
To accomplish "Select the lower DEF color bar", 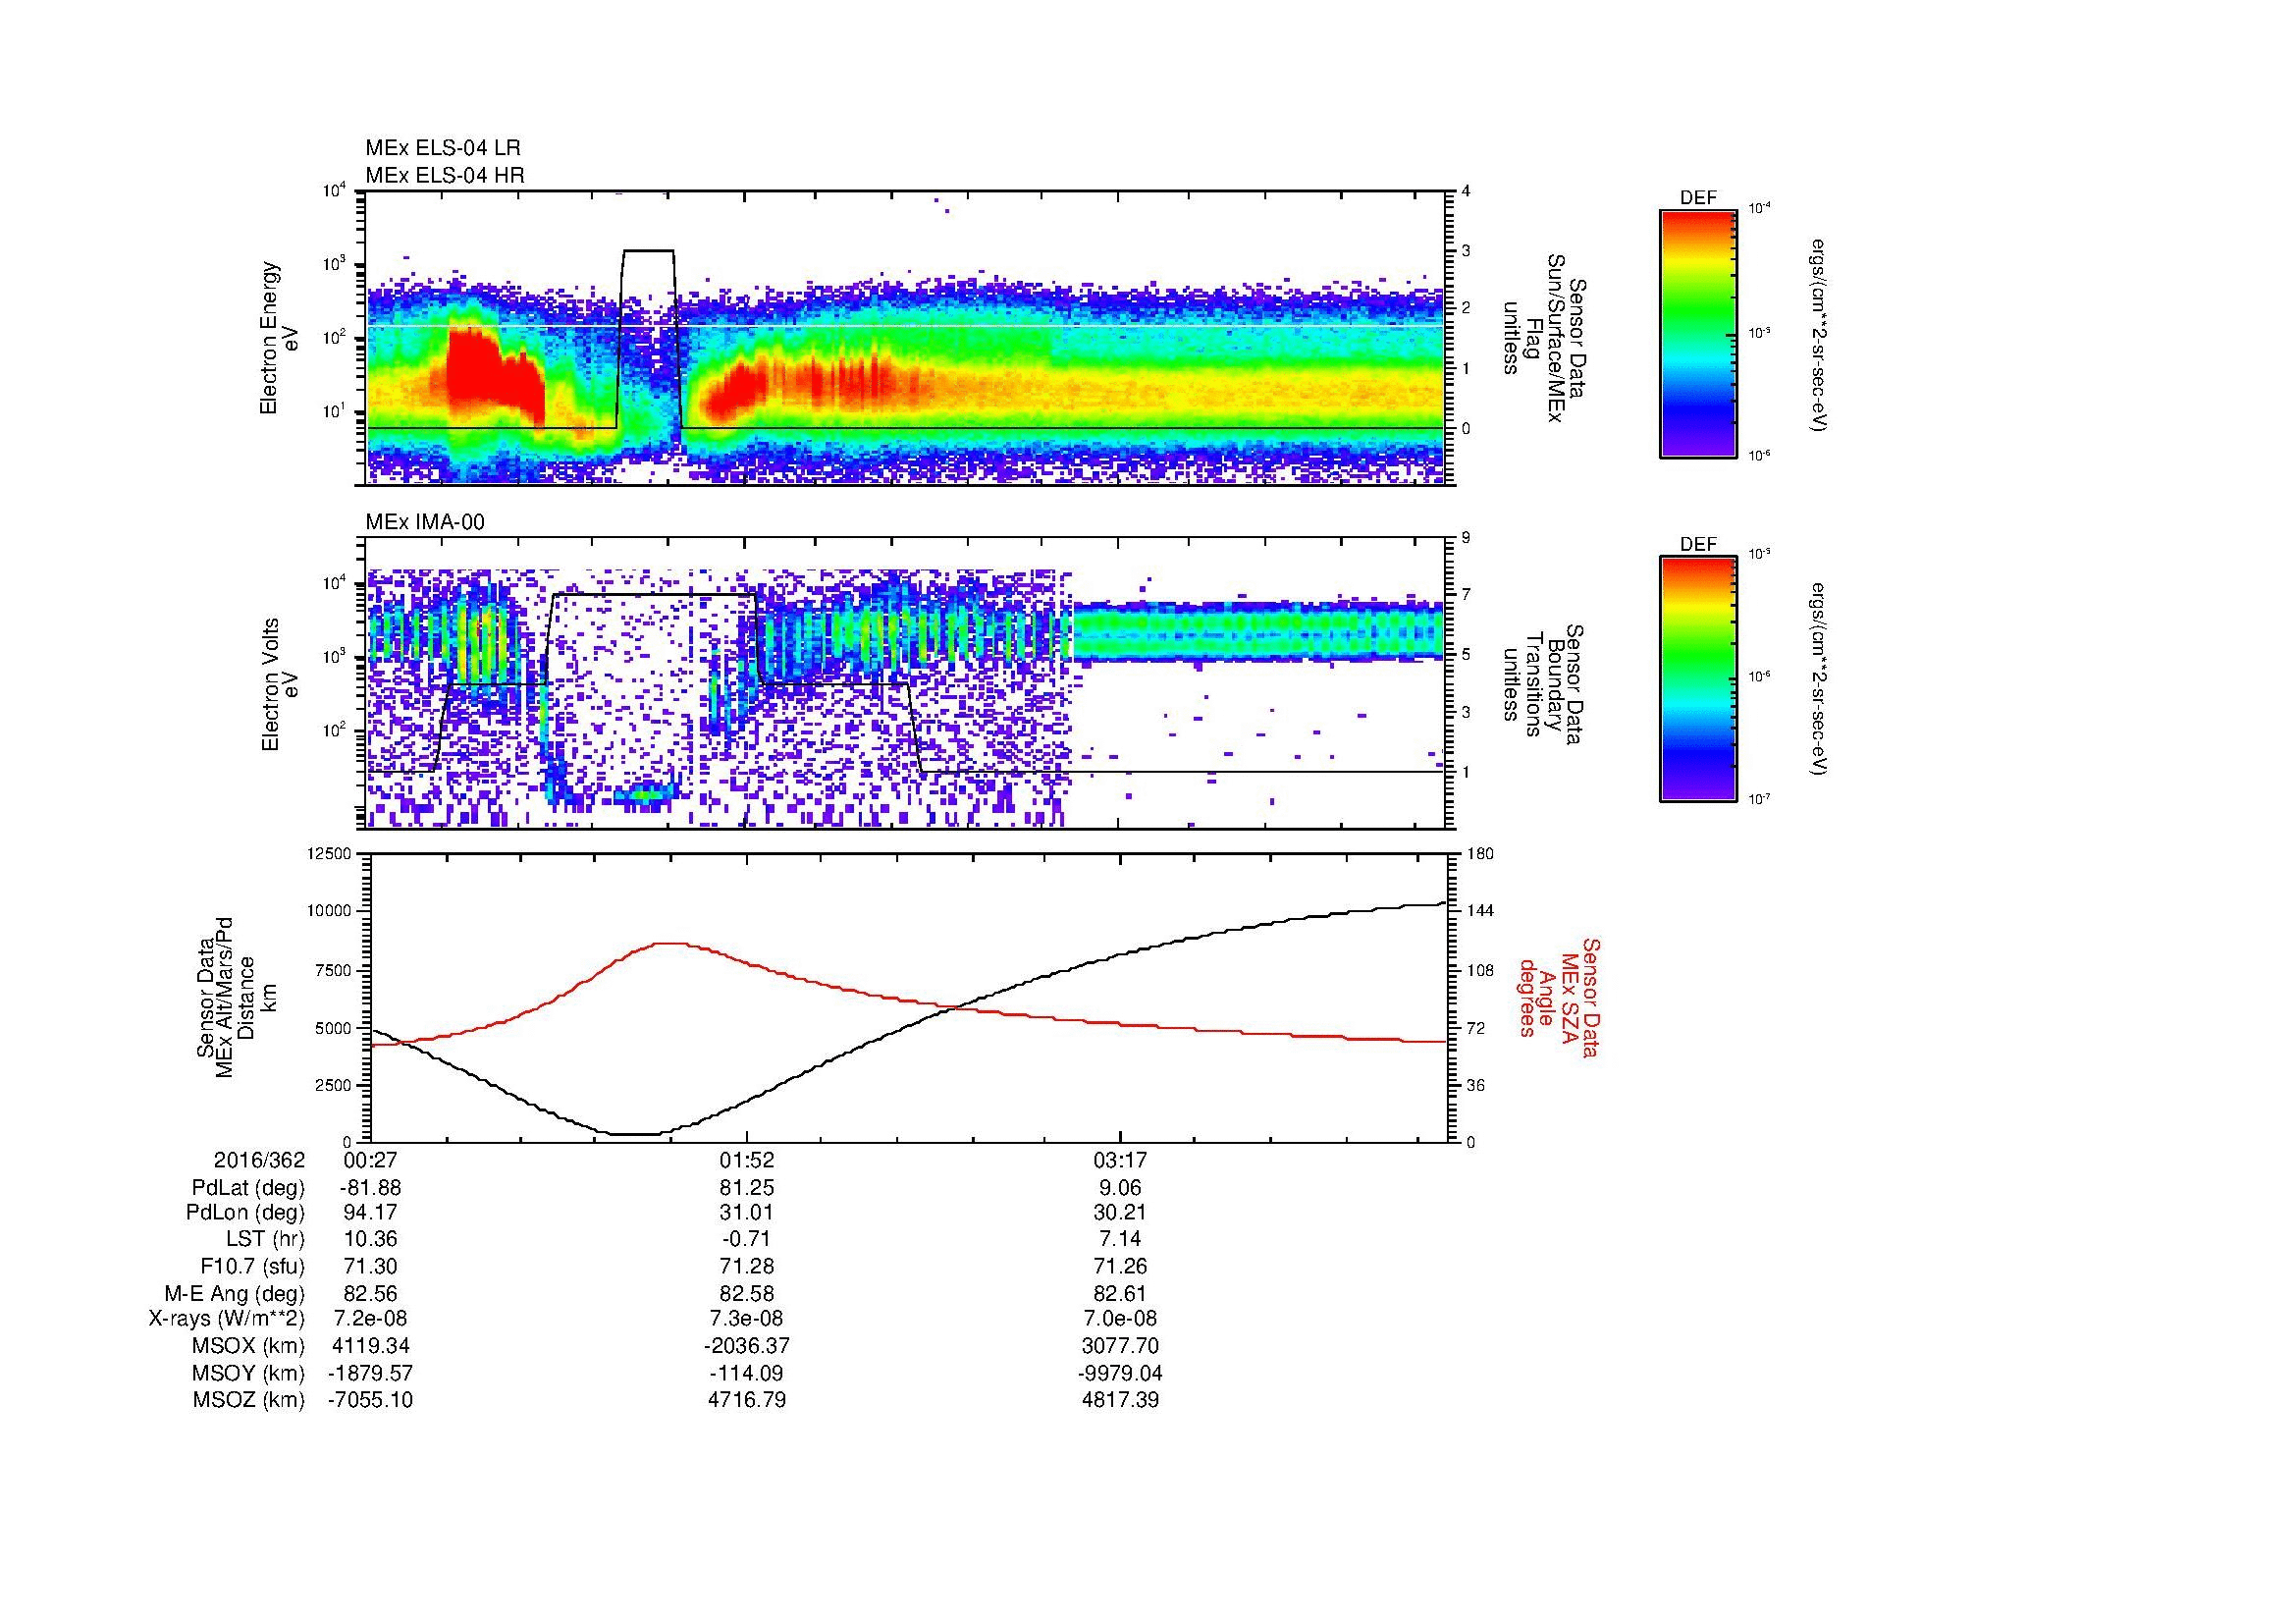I will coord(1698,679).
